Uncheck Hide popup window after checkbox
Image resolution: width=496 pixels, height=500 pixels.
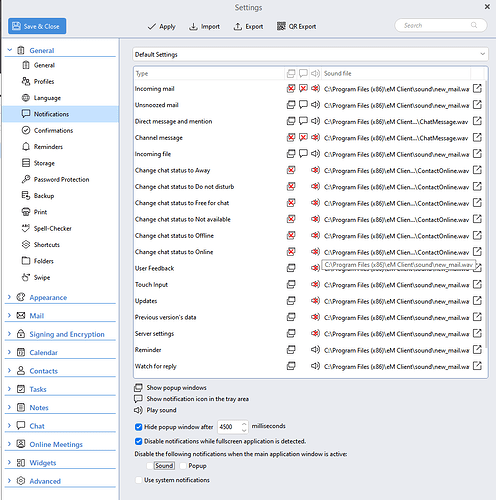point(139,427)
